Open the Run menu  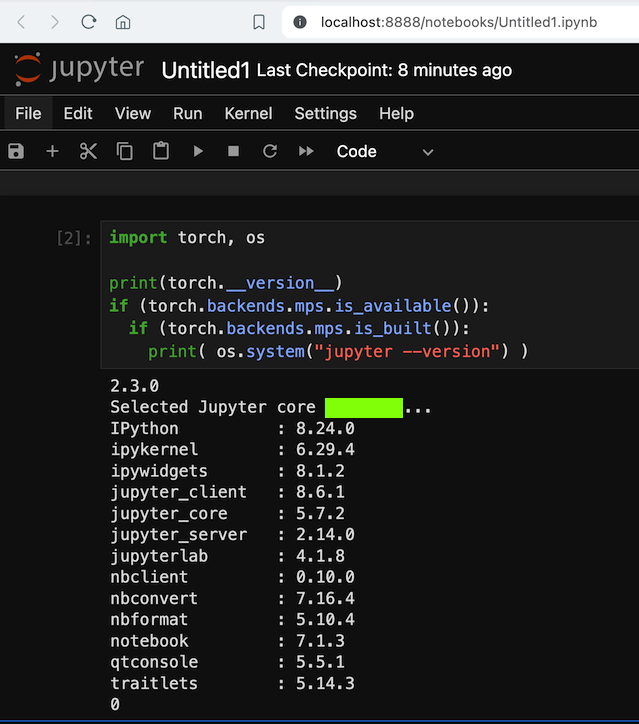coord(187,113)
